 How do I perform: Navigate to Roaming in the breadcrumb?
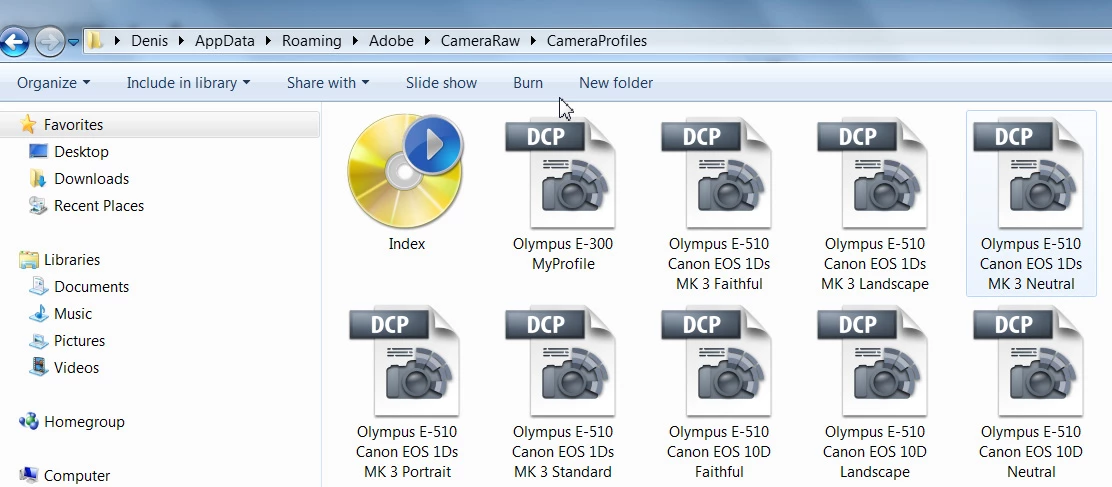coord(311,41)
